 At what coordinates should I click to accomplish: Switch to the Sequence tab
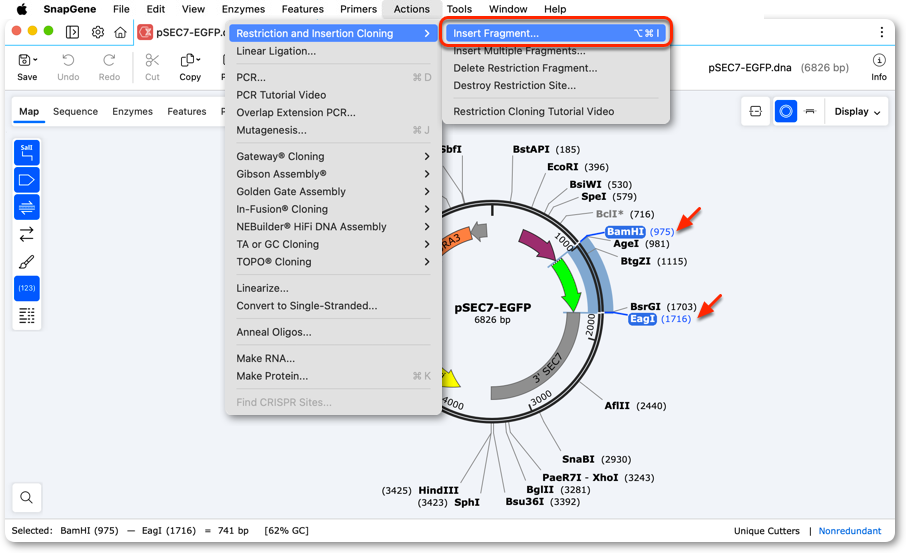pyautogui.click(x=75, y=111)
